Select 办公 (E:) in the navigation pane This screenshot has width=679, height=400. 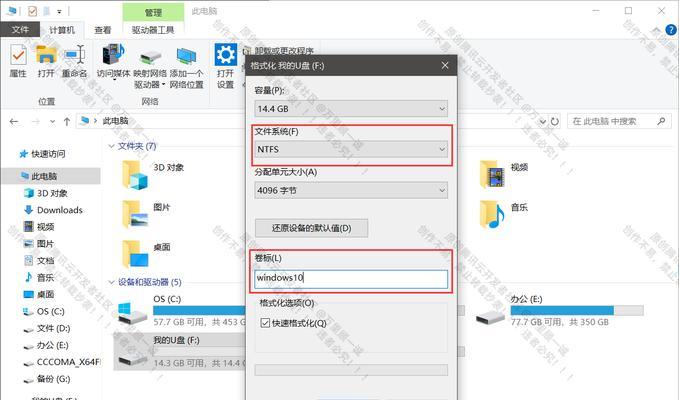coord(46,345)
